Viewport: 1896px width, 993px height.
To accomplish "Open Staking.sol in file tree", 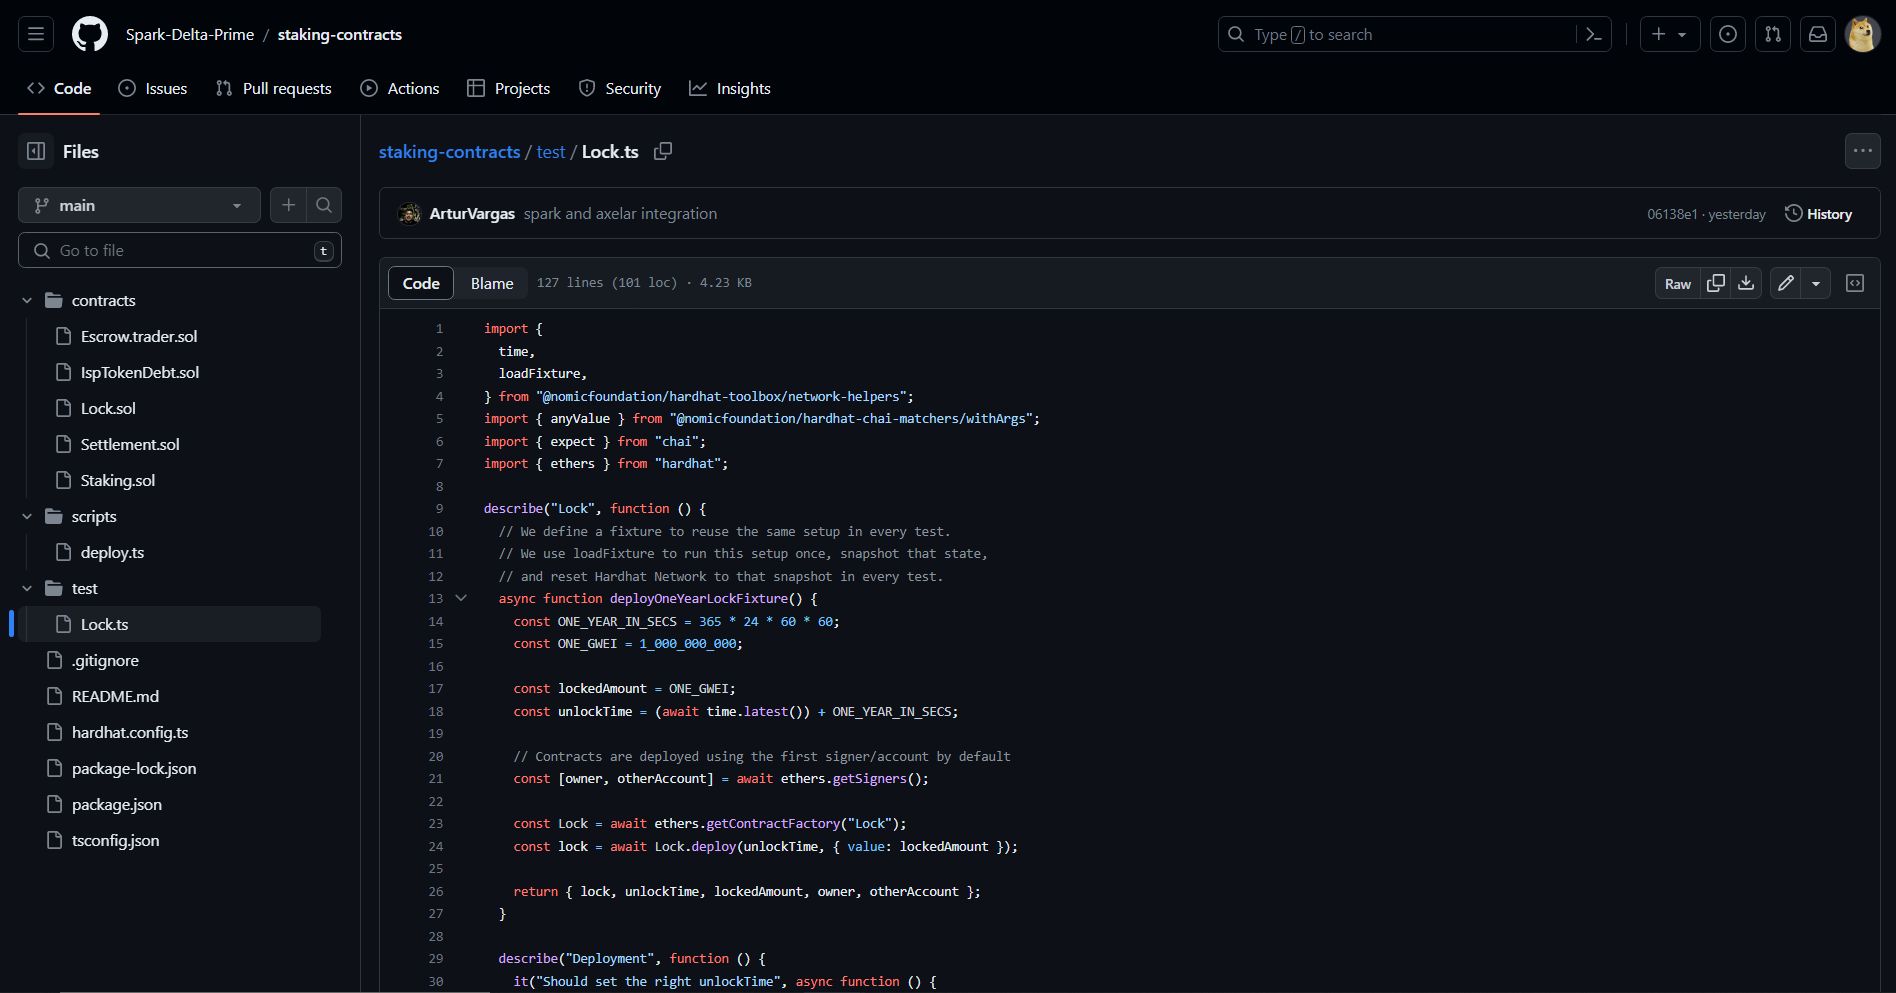I will pos(118,480).
